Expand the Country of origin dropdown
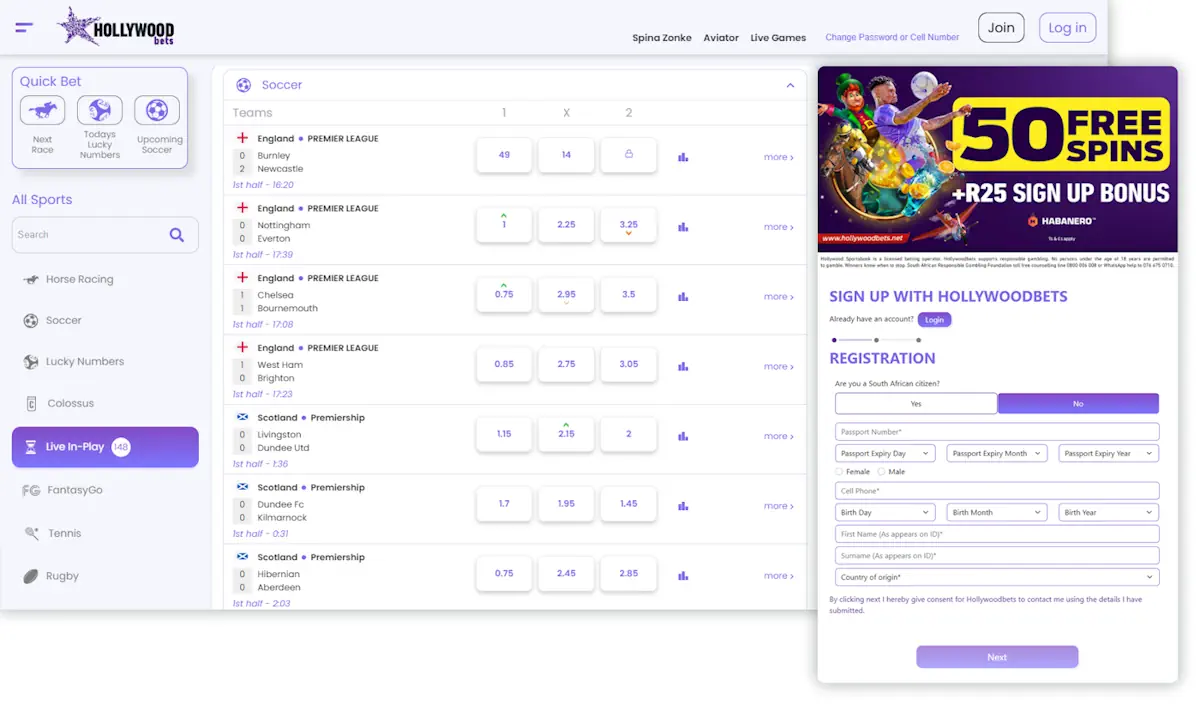 pos(996,577)
